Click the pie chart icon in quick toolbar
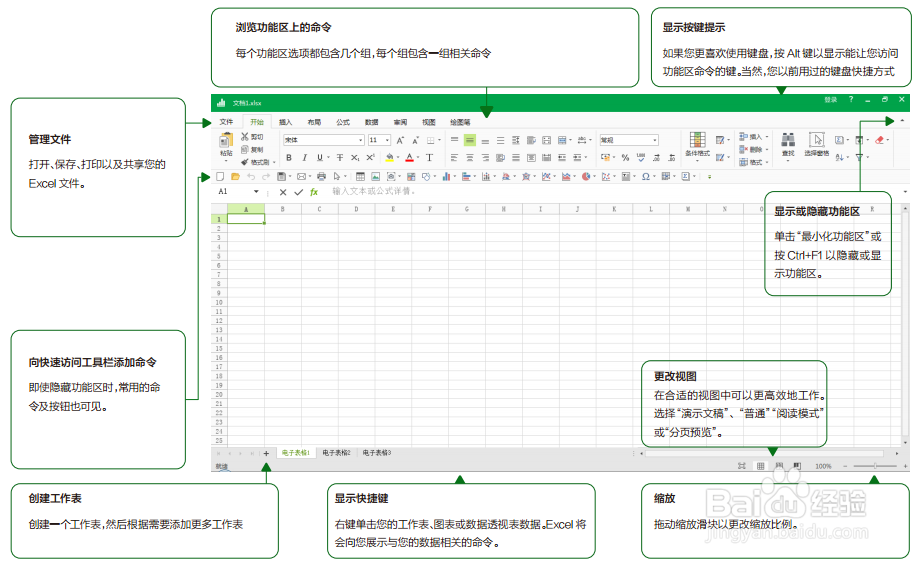The height and width of the screenshot is (564, 920). pos(586,176)
